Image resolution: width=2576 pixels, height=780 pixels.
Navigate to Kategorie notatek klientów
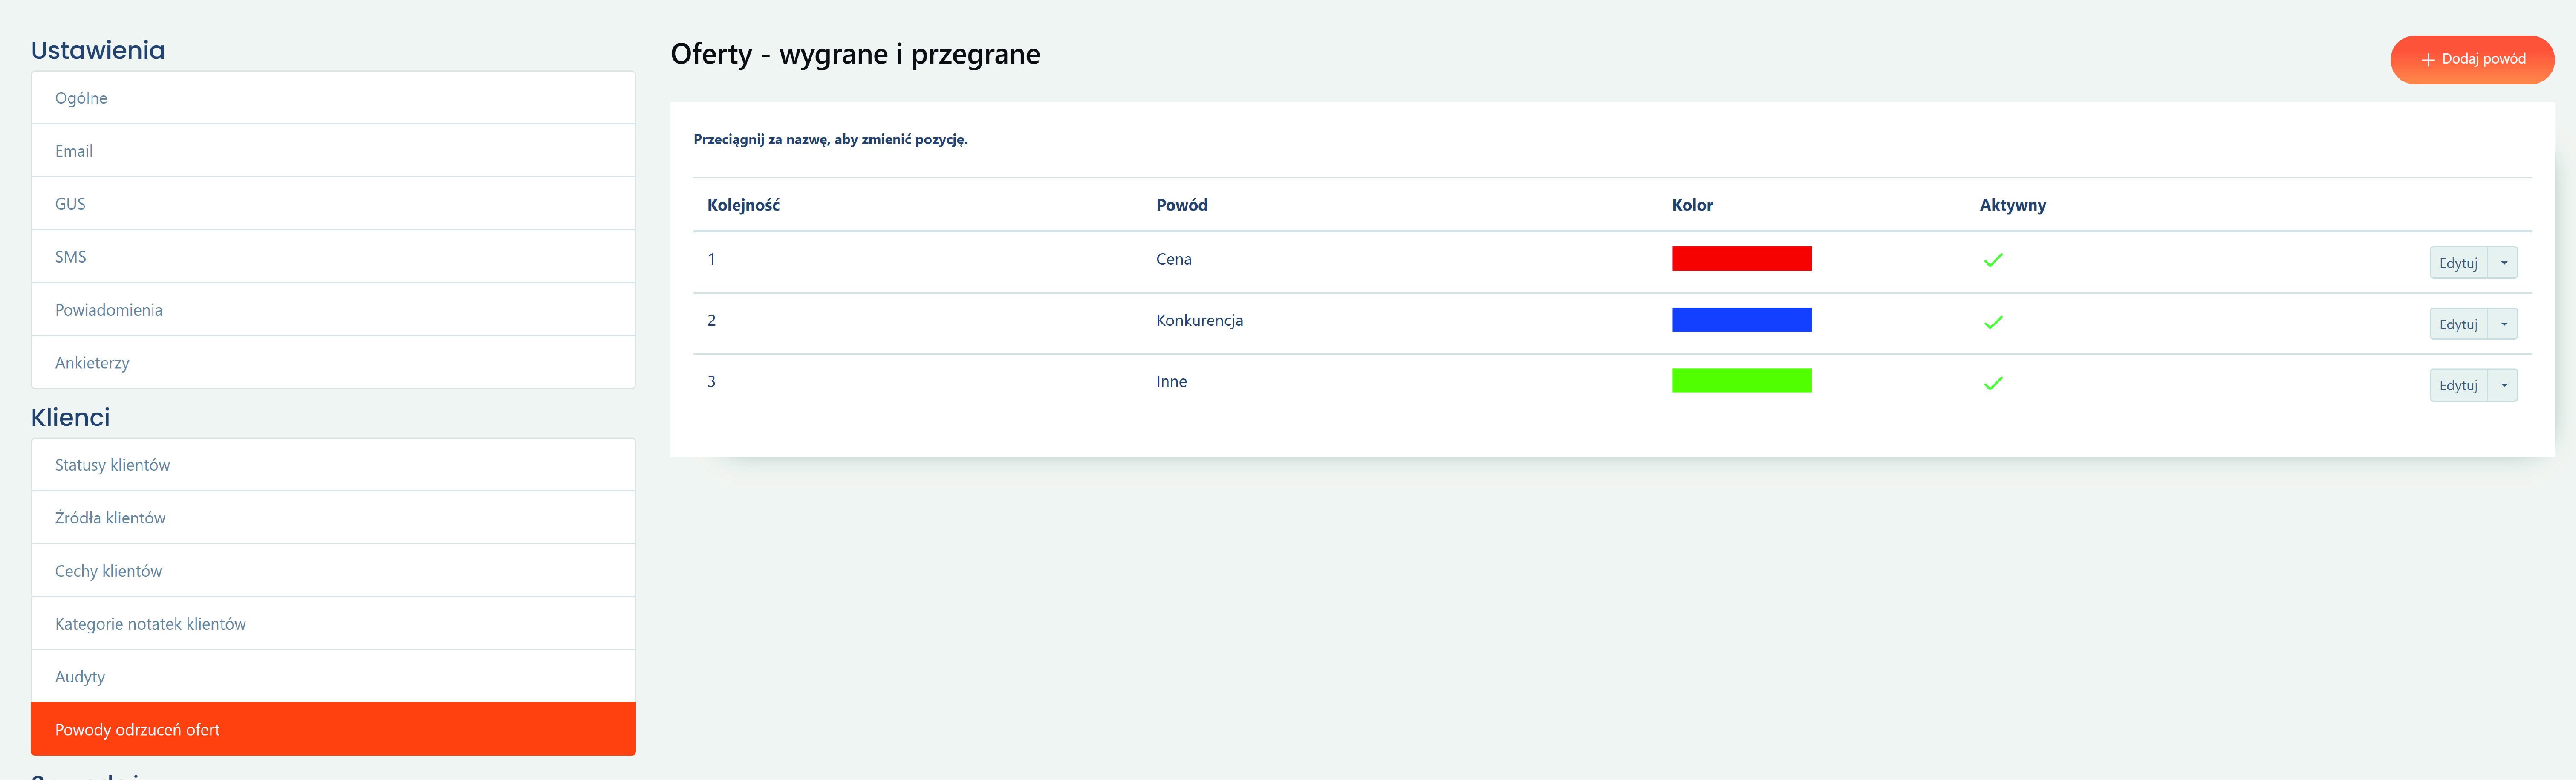coord(150,624)
